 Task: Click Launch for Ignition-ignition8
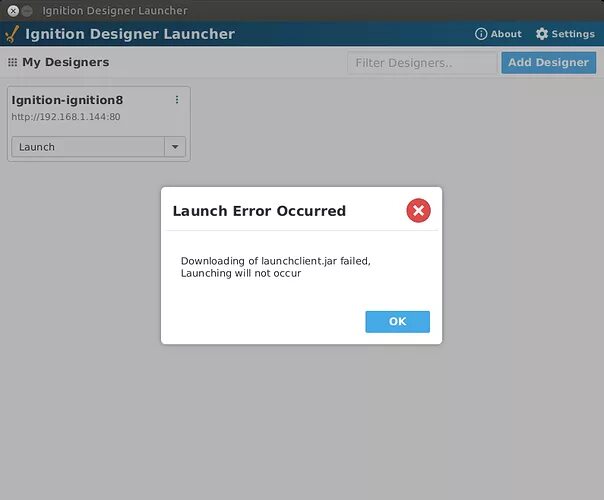coord(88,147)
